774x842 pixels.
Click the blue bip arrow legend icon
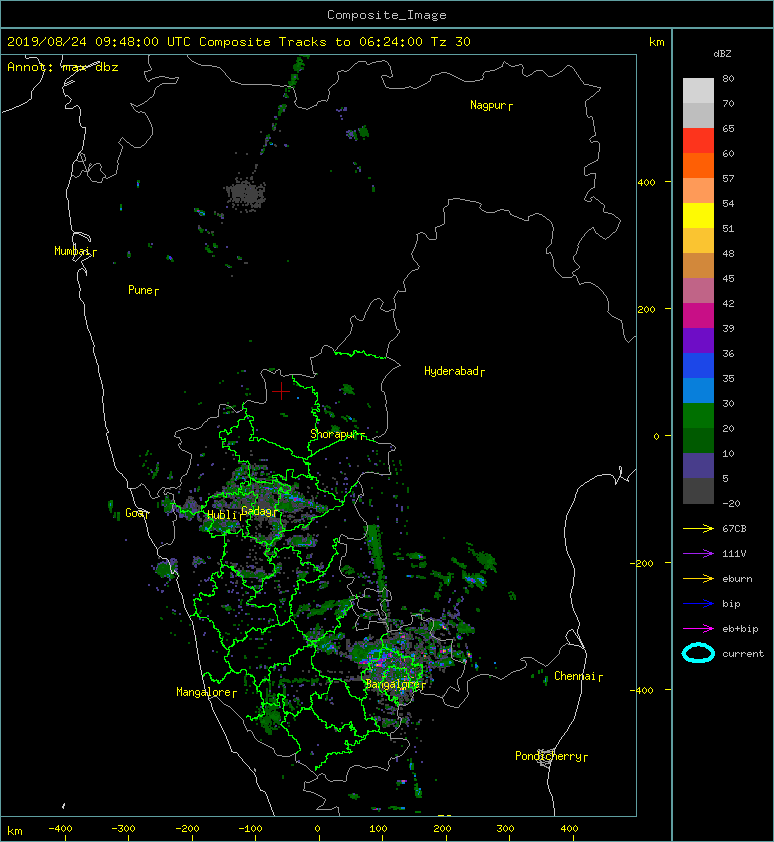coord(698,604)
